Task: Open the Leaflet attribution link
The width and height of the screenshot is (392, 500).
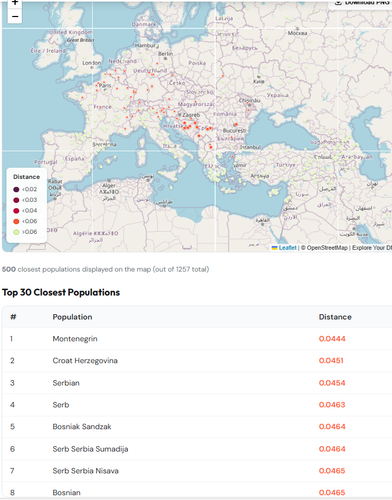Action: tap(287, 248)
